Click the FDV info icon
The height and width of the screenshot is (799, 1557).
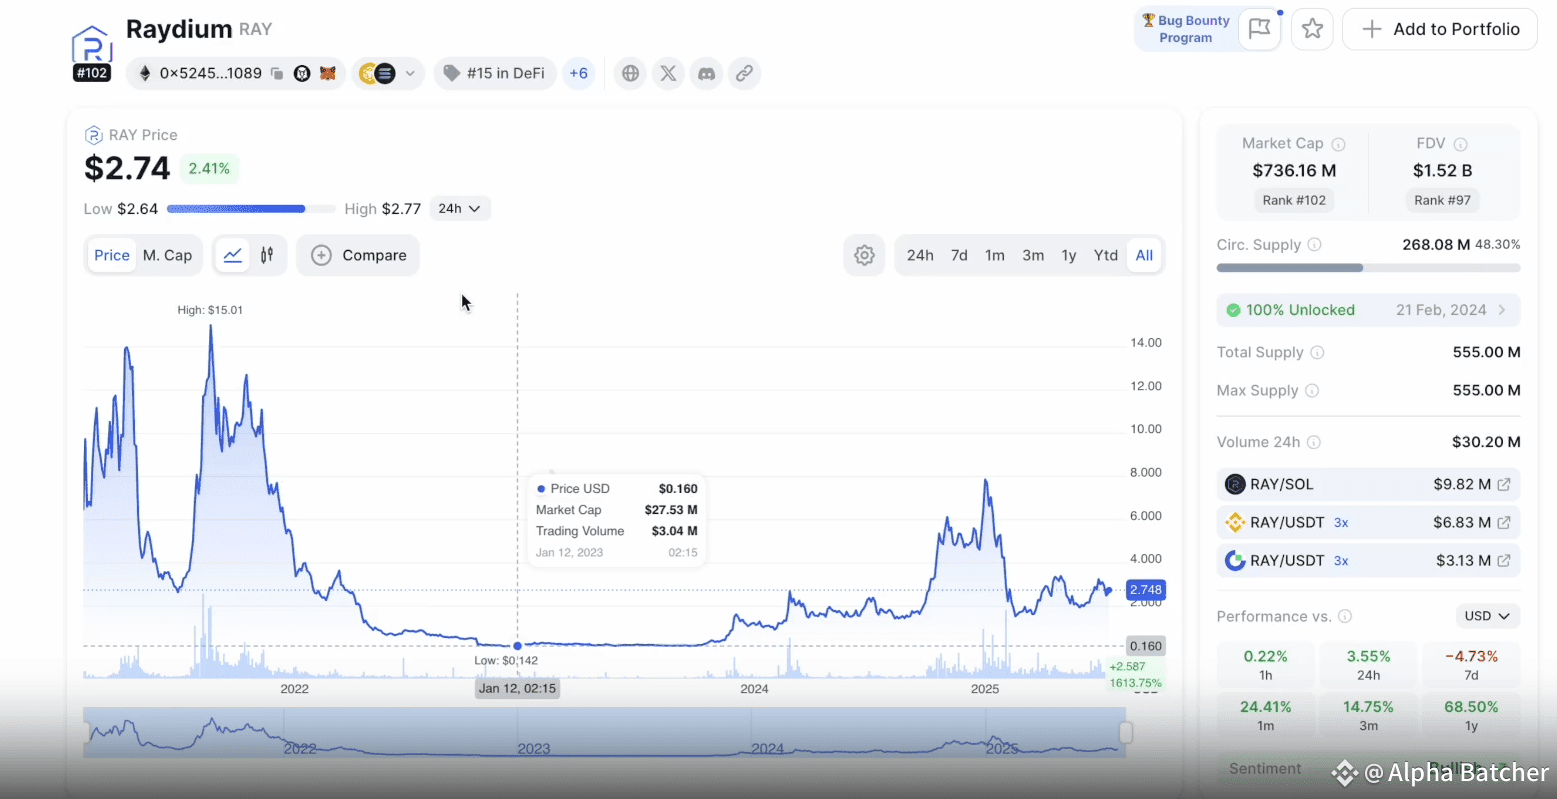click(x=1461, y=144)
